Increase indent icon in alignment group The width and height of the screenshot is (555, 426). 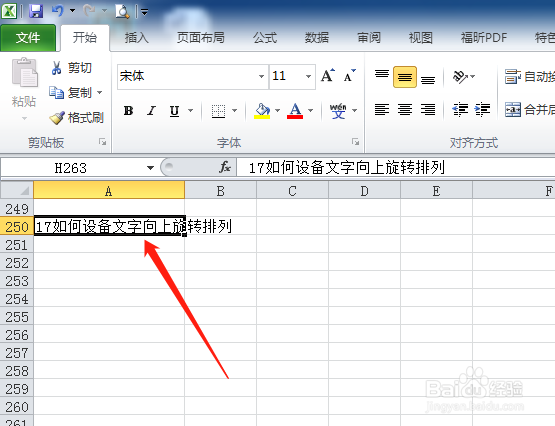482,110
